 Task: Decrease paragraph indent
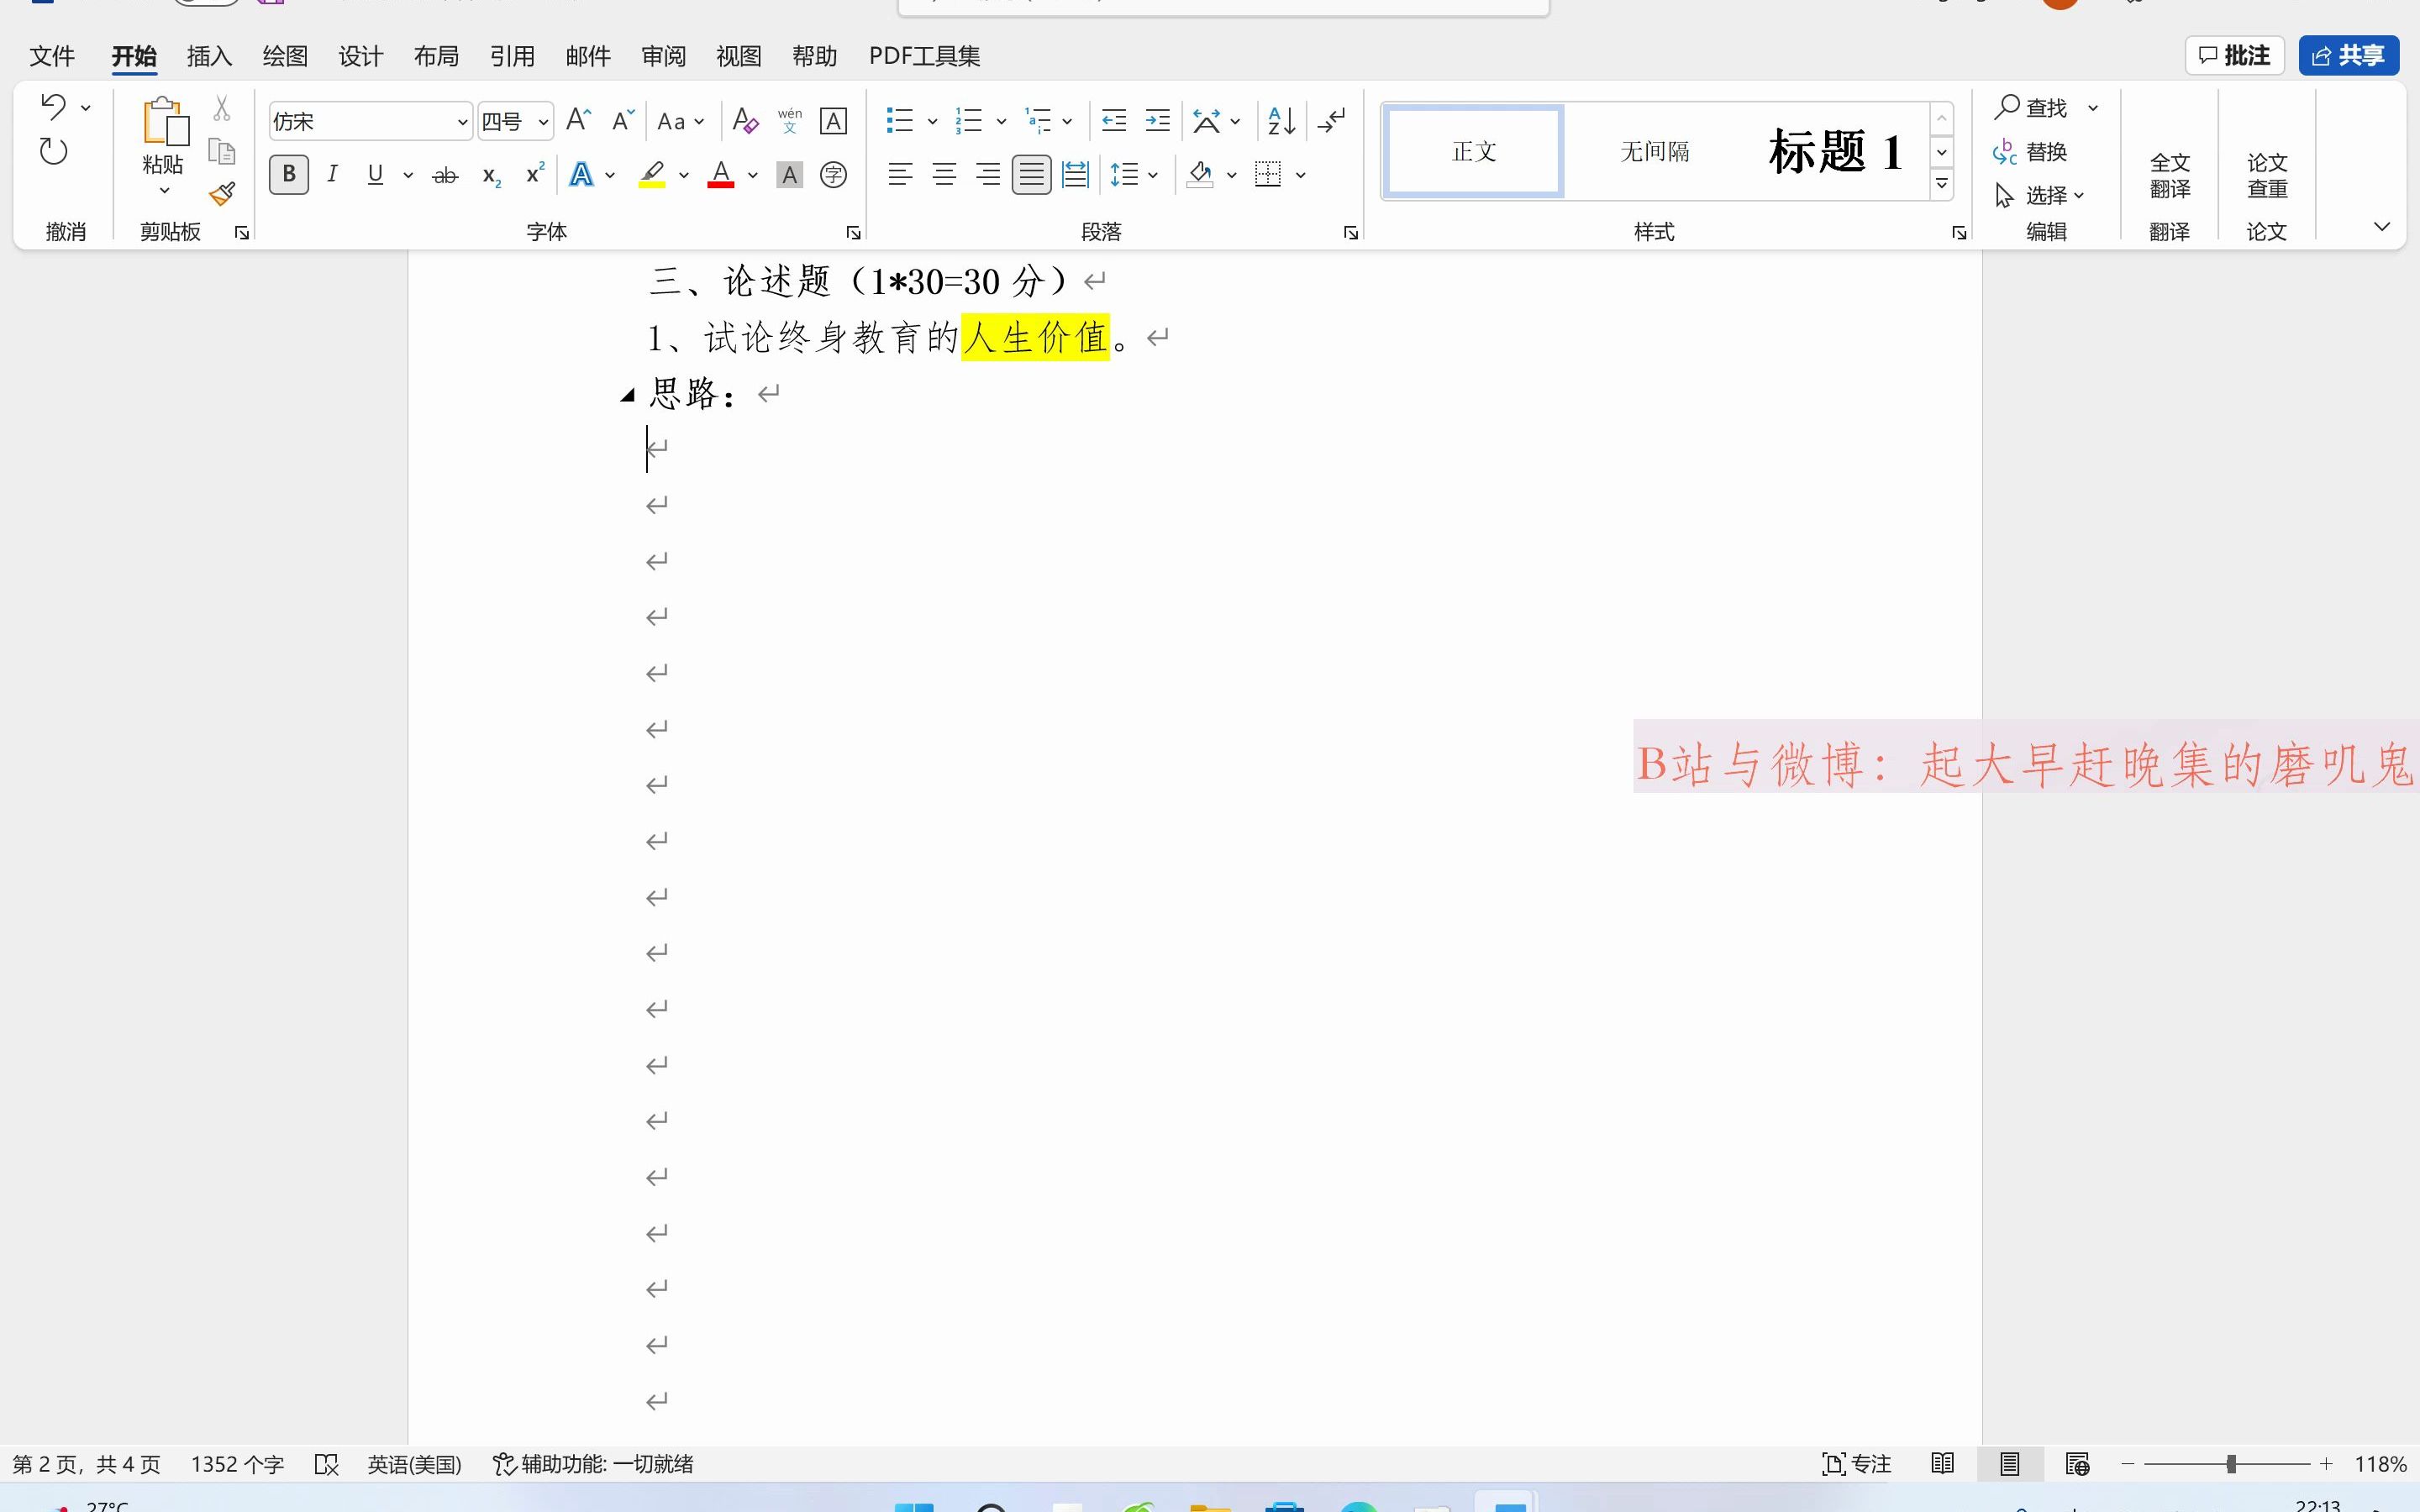click(x=1114, y=121)
